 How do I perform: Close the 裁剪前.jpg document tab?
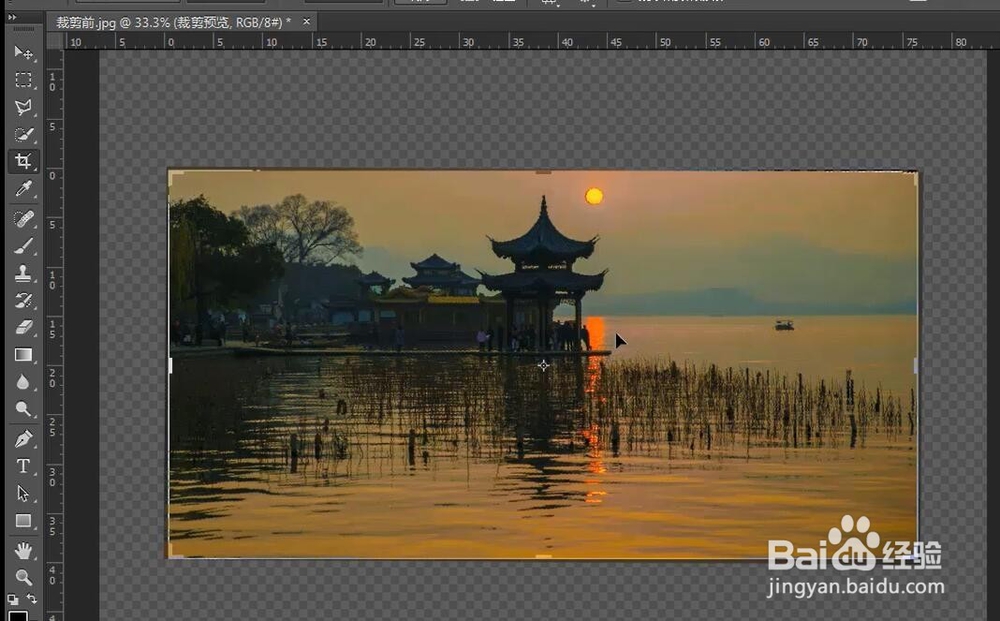tap(307, 22)
